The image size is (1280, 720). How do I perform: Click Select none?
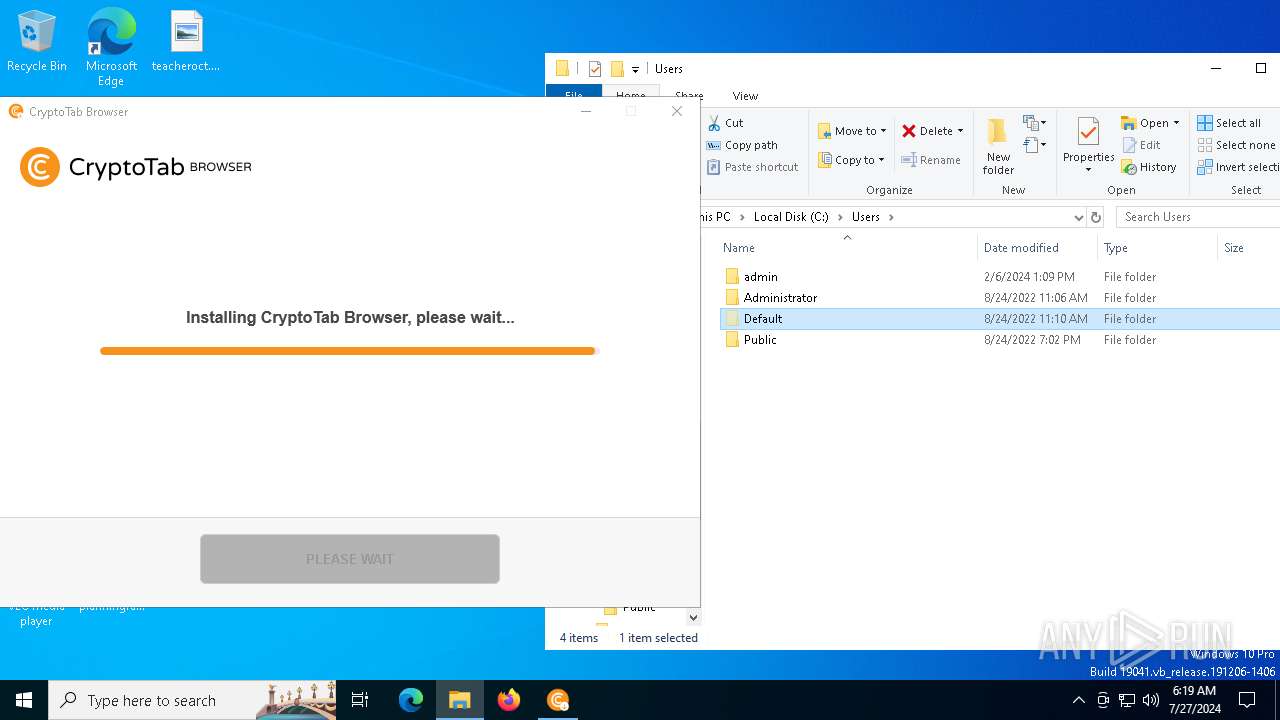[x=1236, y=145]
